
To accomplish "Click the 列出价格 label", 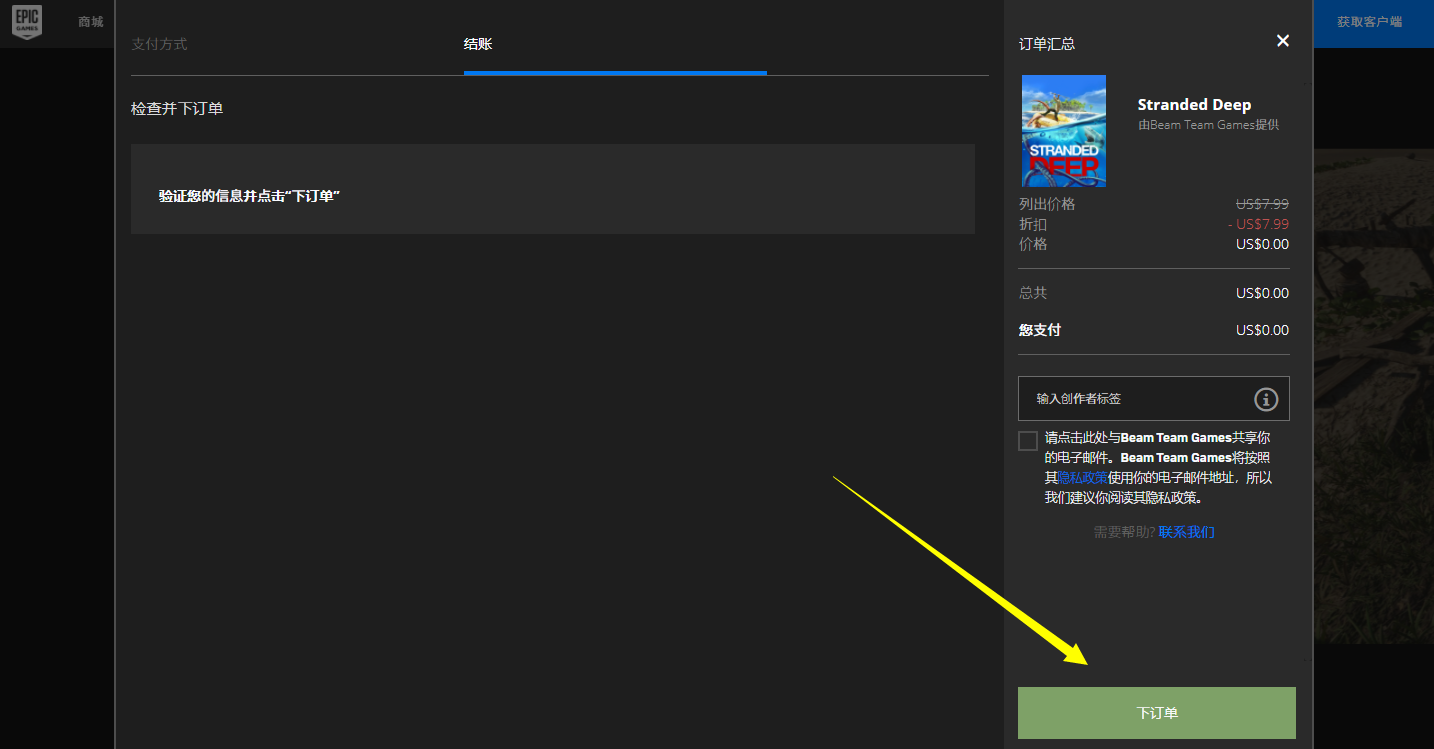I will [x=1047, y=204].
